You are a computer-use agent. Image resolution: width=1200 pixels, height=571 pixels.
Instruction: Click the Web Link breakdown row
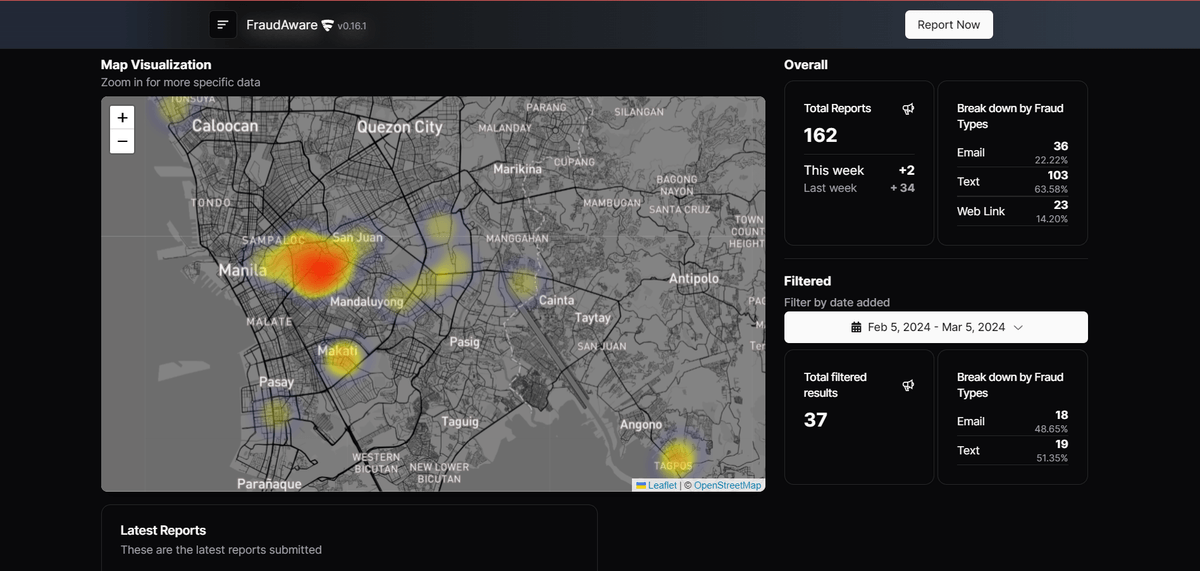click(1012, 211)
